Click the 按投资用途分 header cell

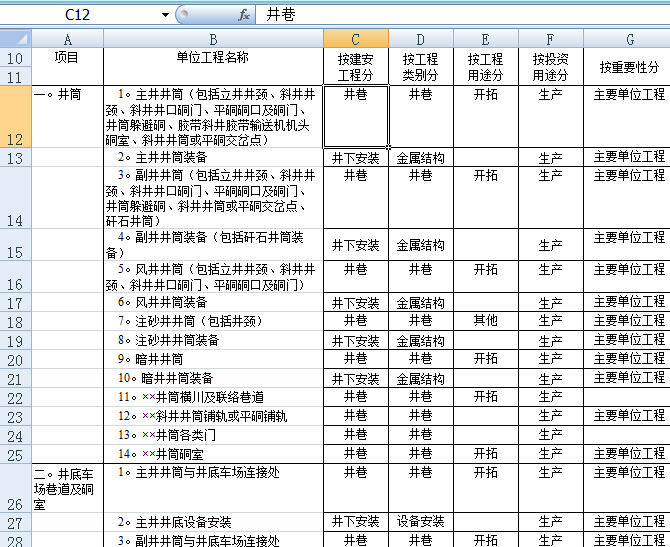pos(550,67)
